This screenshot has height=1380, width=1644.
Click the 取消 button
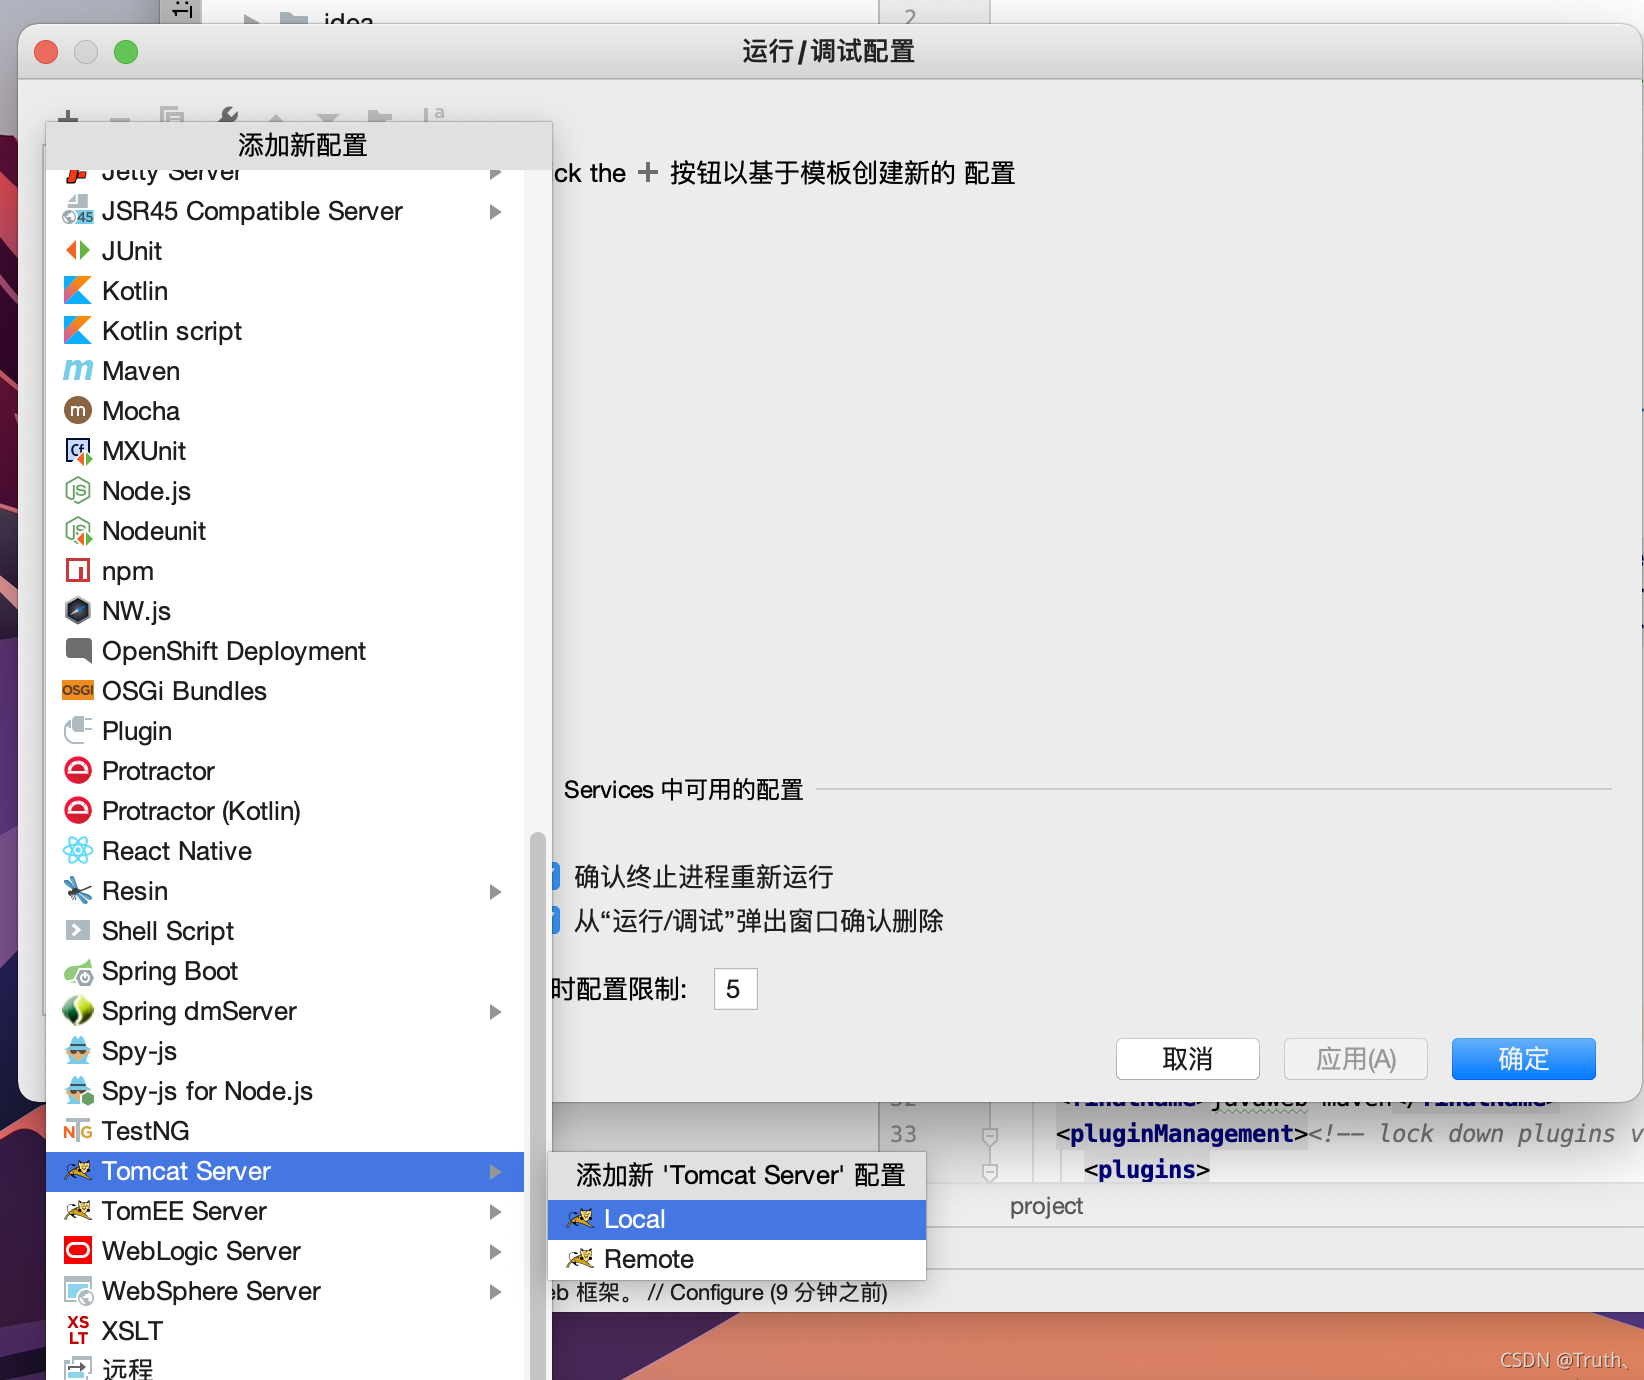point(1188,1059)
